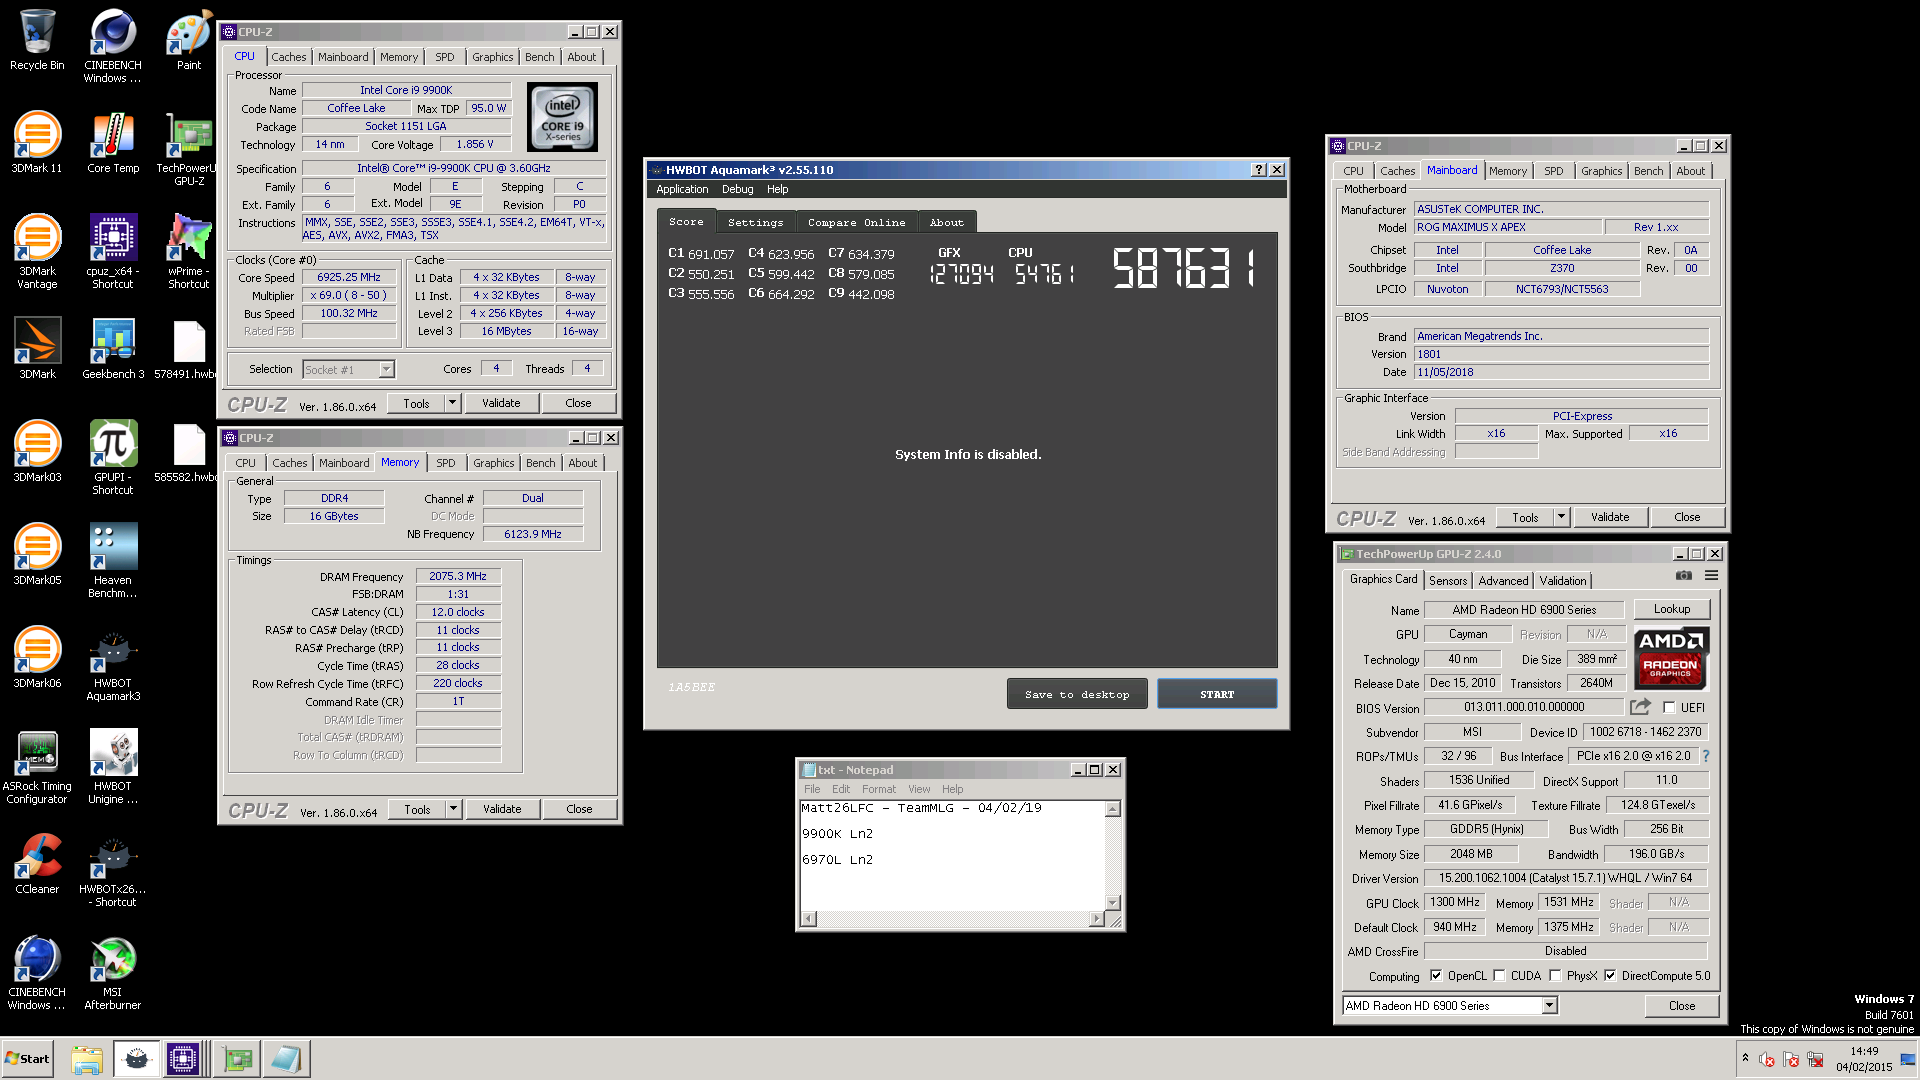Viewport: 1920px width, 1080px height.
Task: Launch 3DMark 11 from desktop
Action: tap(37, 143)
